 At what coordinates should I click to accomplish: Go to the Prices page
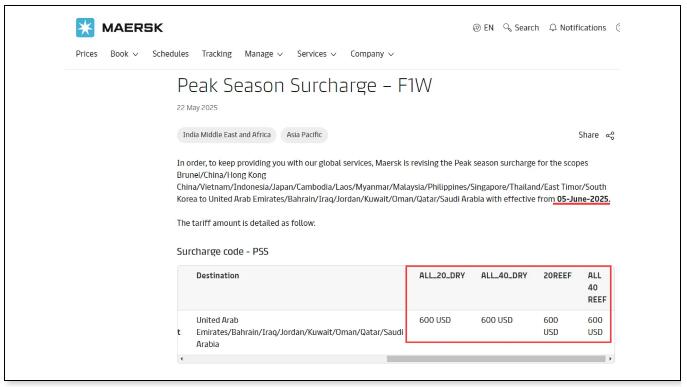(86, 54)
